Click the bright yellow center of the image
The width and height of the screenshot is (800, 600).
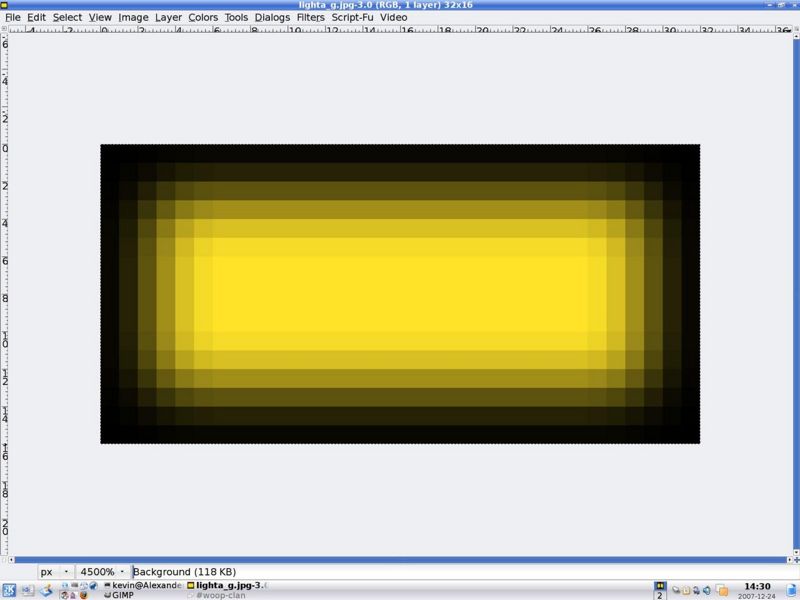click(400, 294)
